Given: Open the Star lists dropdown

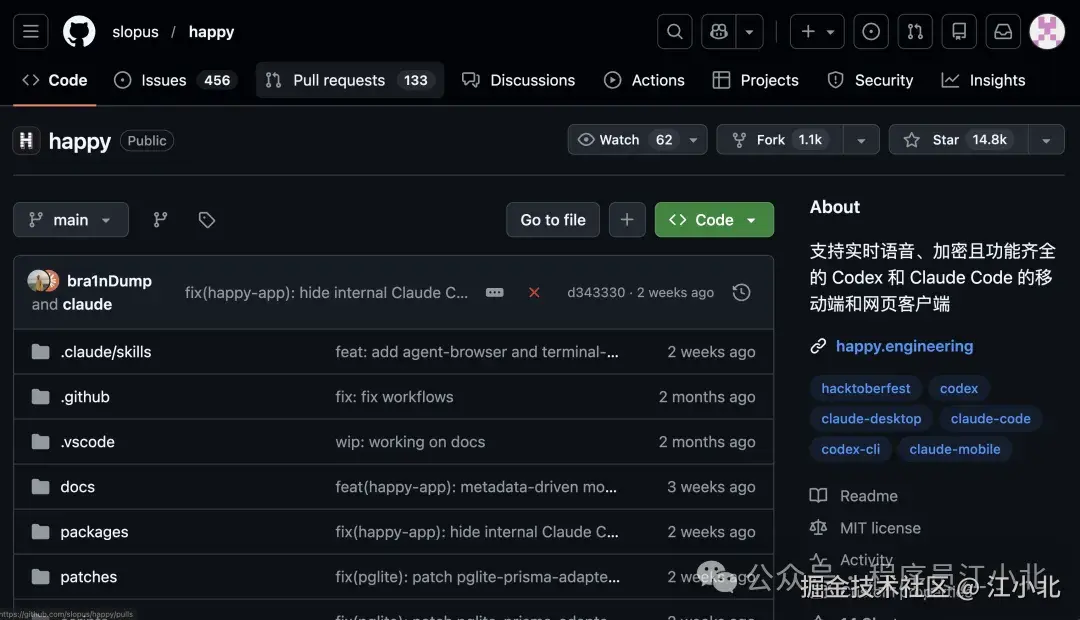Looking at the screenshot, I should pos(1046,140).
